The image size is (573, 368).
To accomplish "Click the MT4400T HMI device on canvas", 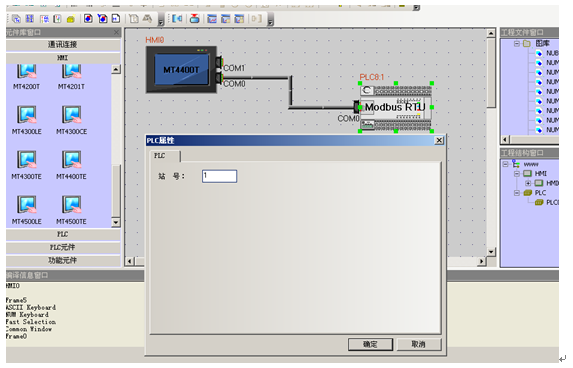I will point(182,70).
